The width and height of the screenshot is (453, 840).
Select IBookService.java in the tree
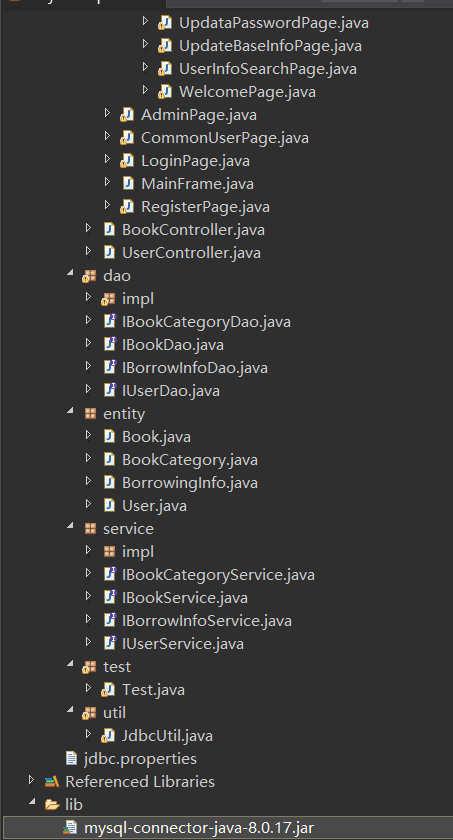[x=185, y=598]
